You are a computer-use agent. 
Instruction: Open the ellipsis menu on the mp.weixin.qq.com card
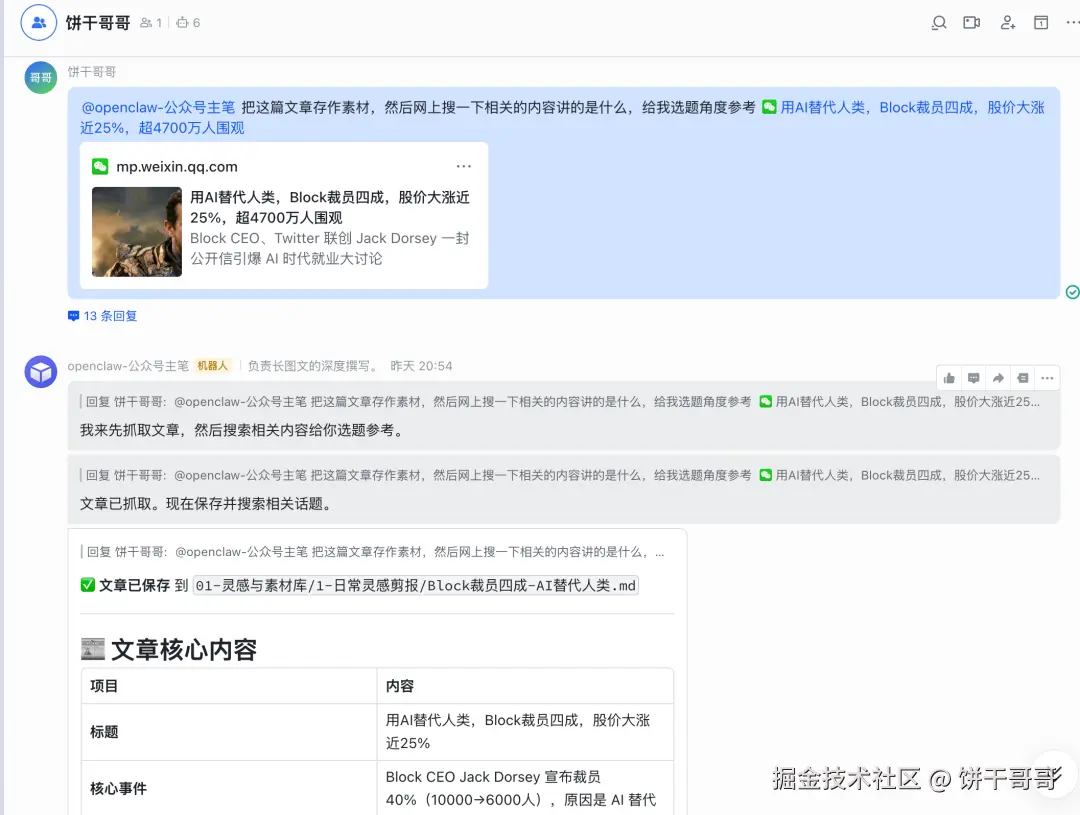coord(464,166)
